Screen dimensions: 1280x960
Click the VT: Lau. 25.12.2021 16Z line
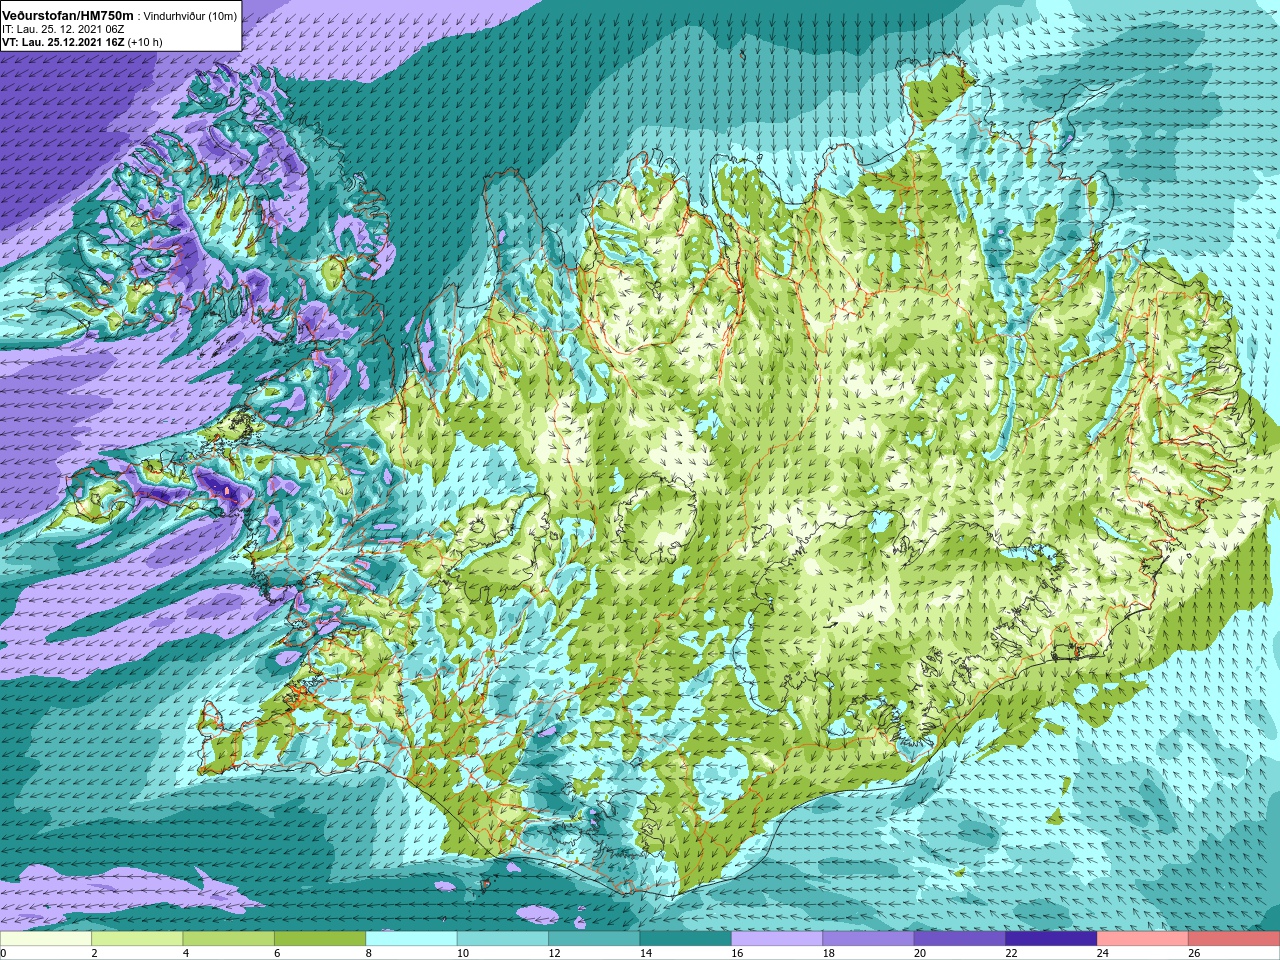[x=63, y=42]
